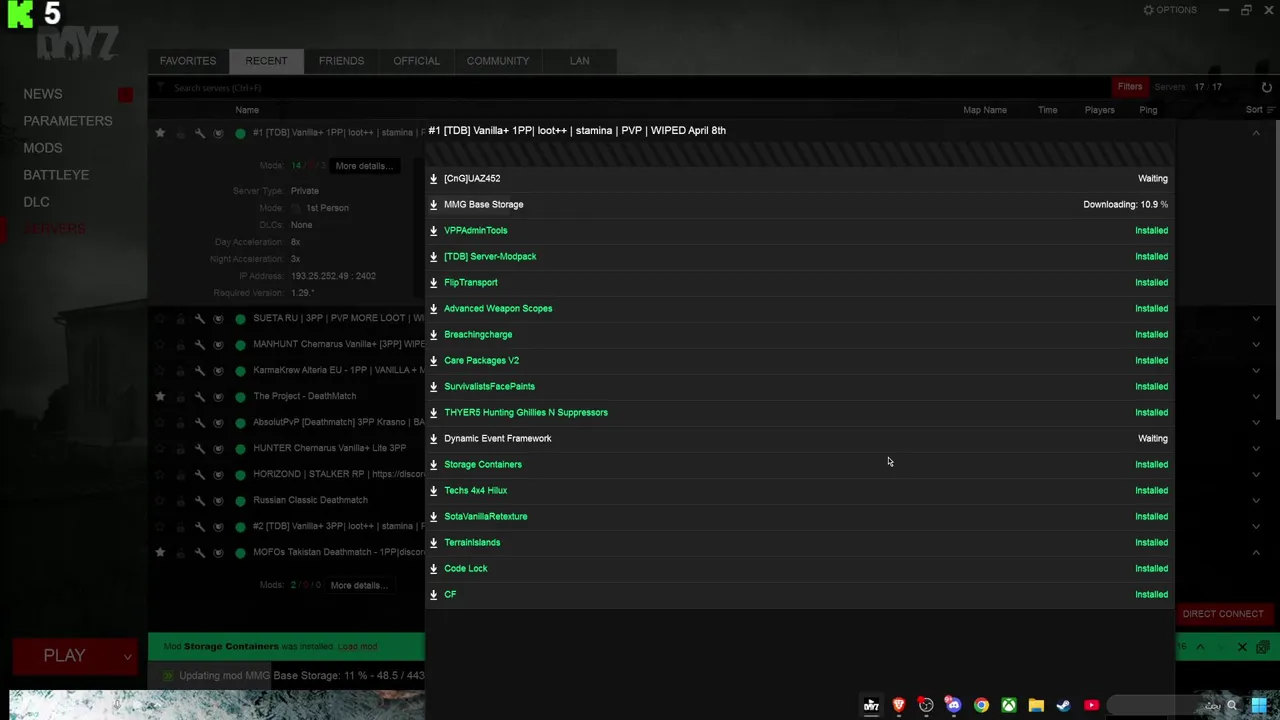Open NEWS in left sidebar

click(x=43, y=94)
